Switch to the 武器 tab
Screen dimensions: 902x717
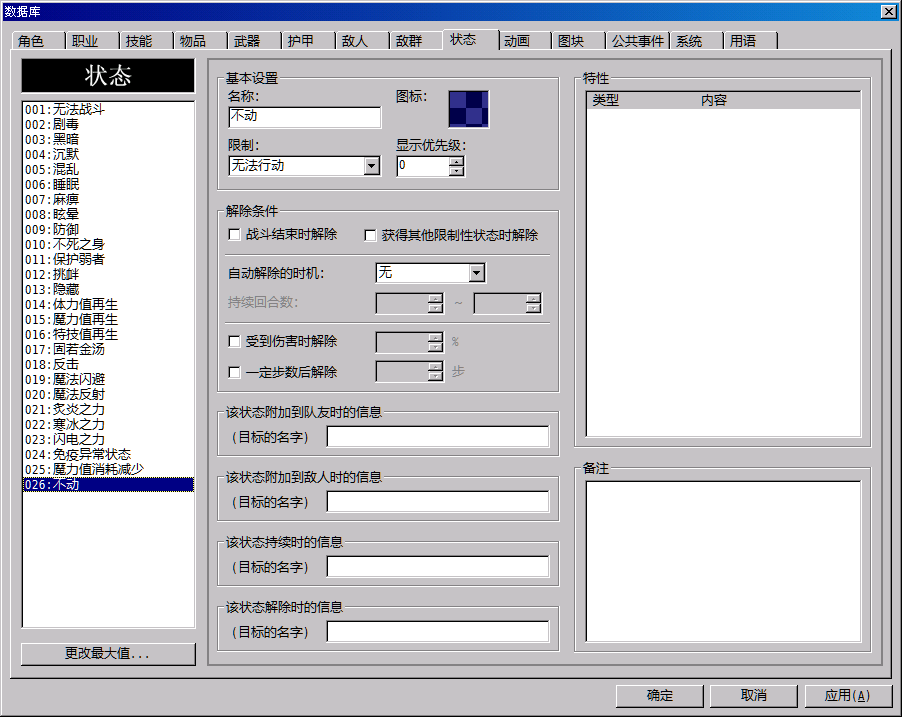tap(254, 41)
